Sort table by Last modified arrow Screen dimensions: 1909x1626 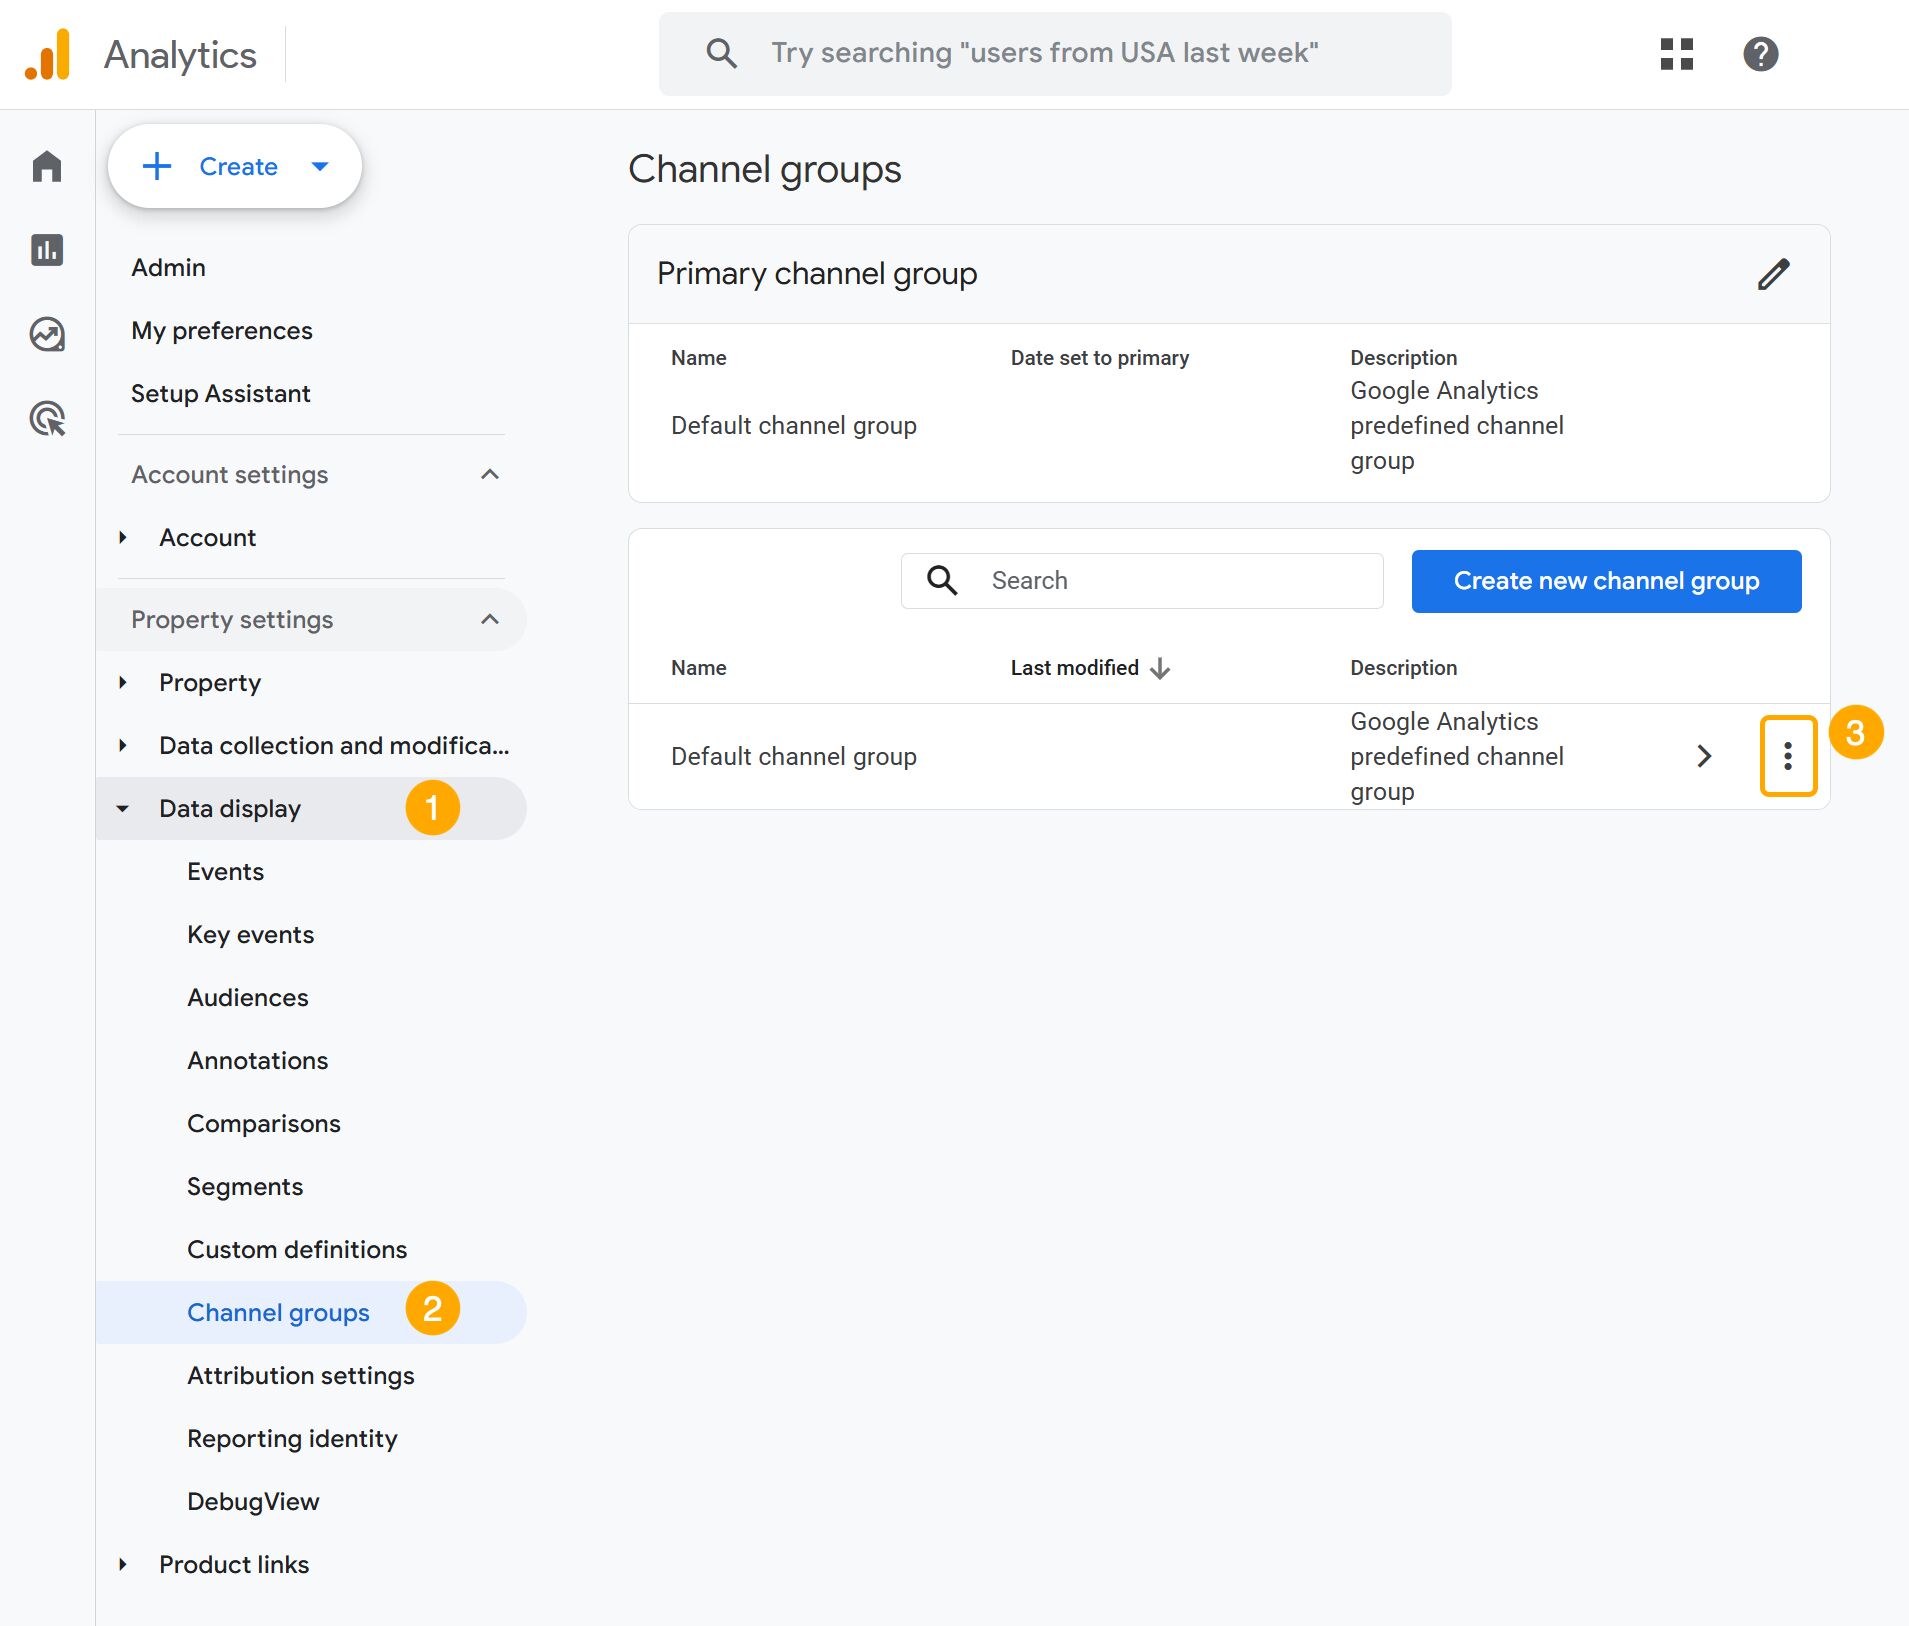(x=1160, y=668)
